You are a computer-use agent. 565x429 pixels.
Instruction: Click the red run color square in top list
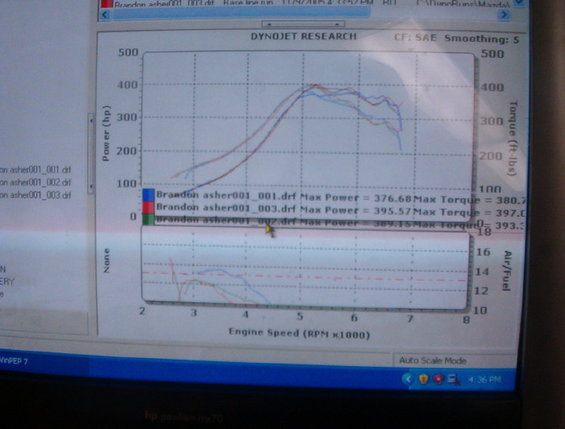click(x=107, y=4)
